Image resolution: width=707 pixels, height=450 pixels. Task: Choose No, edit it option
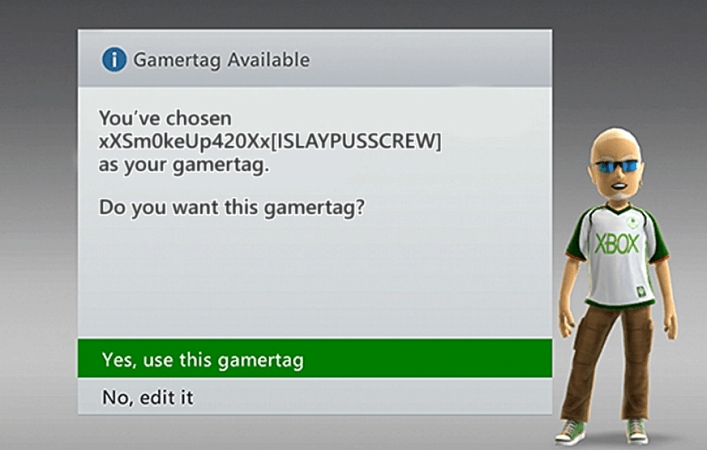click(x=315, y=396)
